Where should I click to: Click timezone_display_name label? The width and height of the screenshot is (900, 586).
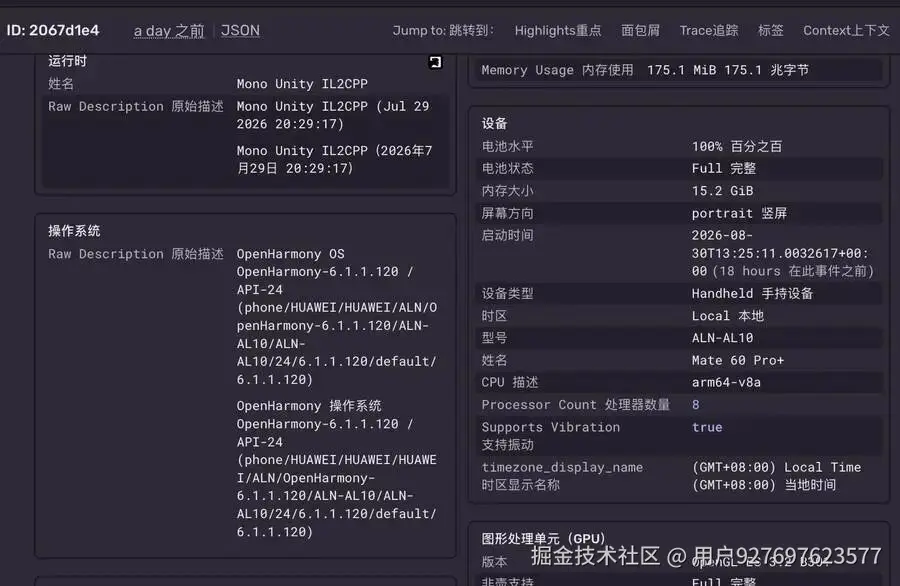562,467
